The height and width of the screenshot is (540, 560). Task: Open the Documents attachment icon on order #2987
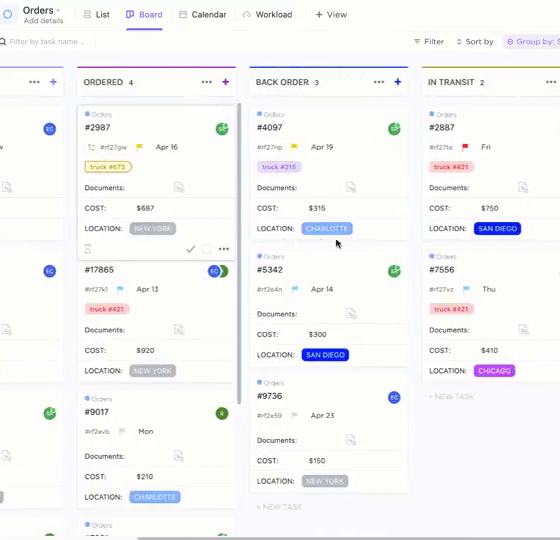179,187
